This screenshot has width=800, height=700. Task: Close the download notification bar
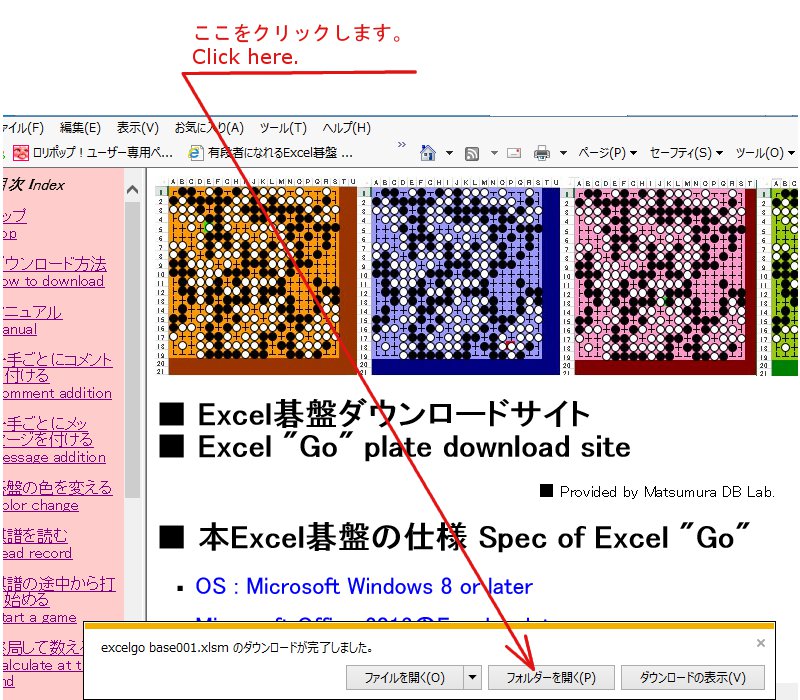761,643
